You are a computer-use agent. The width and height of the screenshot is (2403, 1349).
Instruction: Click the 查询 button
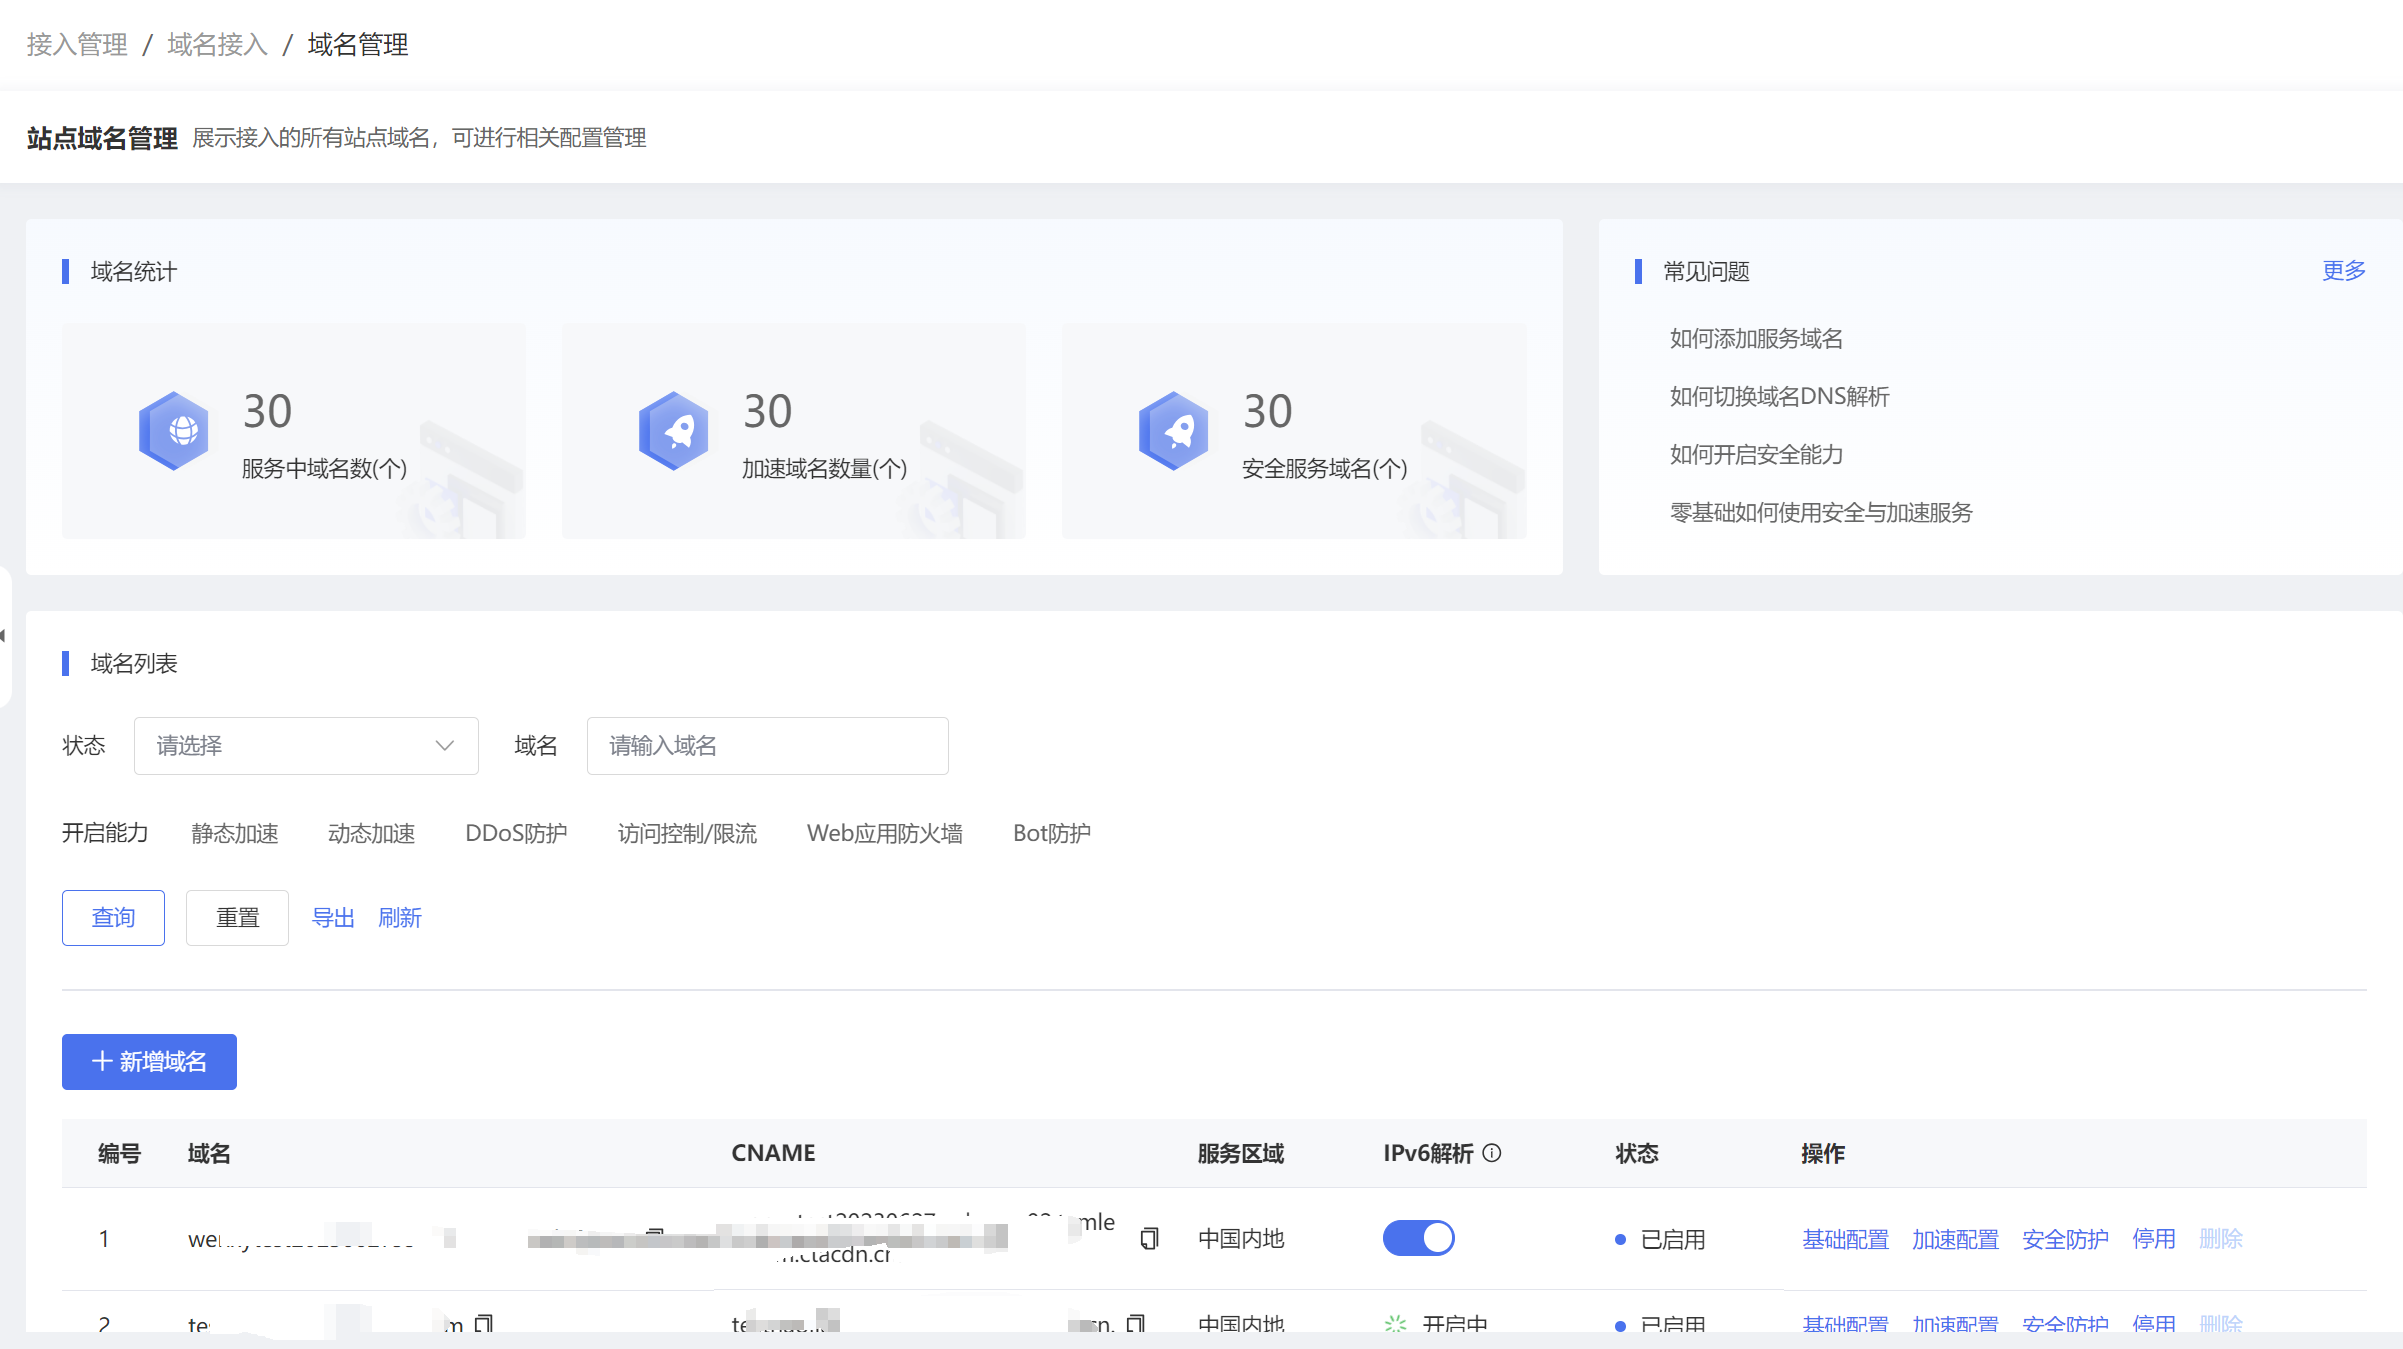113,917
